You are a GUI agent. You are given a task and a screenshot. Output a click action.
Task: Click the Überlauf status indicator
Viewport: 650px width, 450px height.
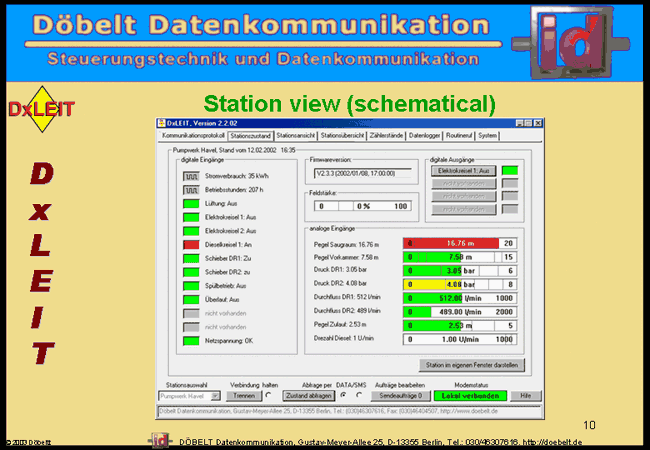tap(191, 300)
